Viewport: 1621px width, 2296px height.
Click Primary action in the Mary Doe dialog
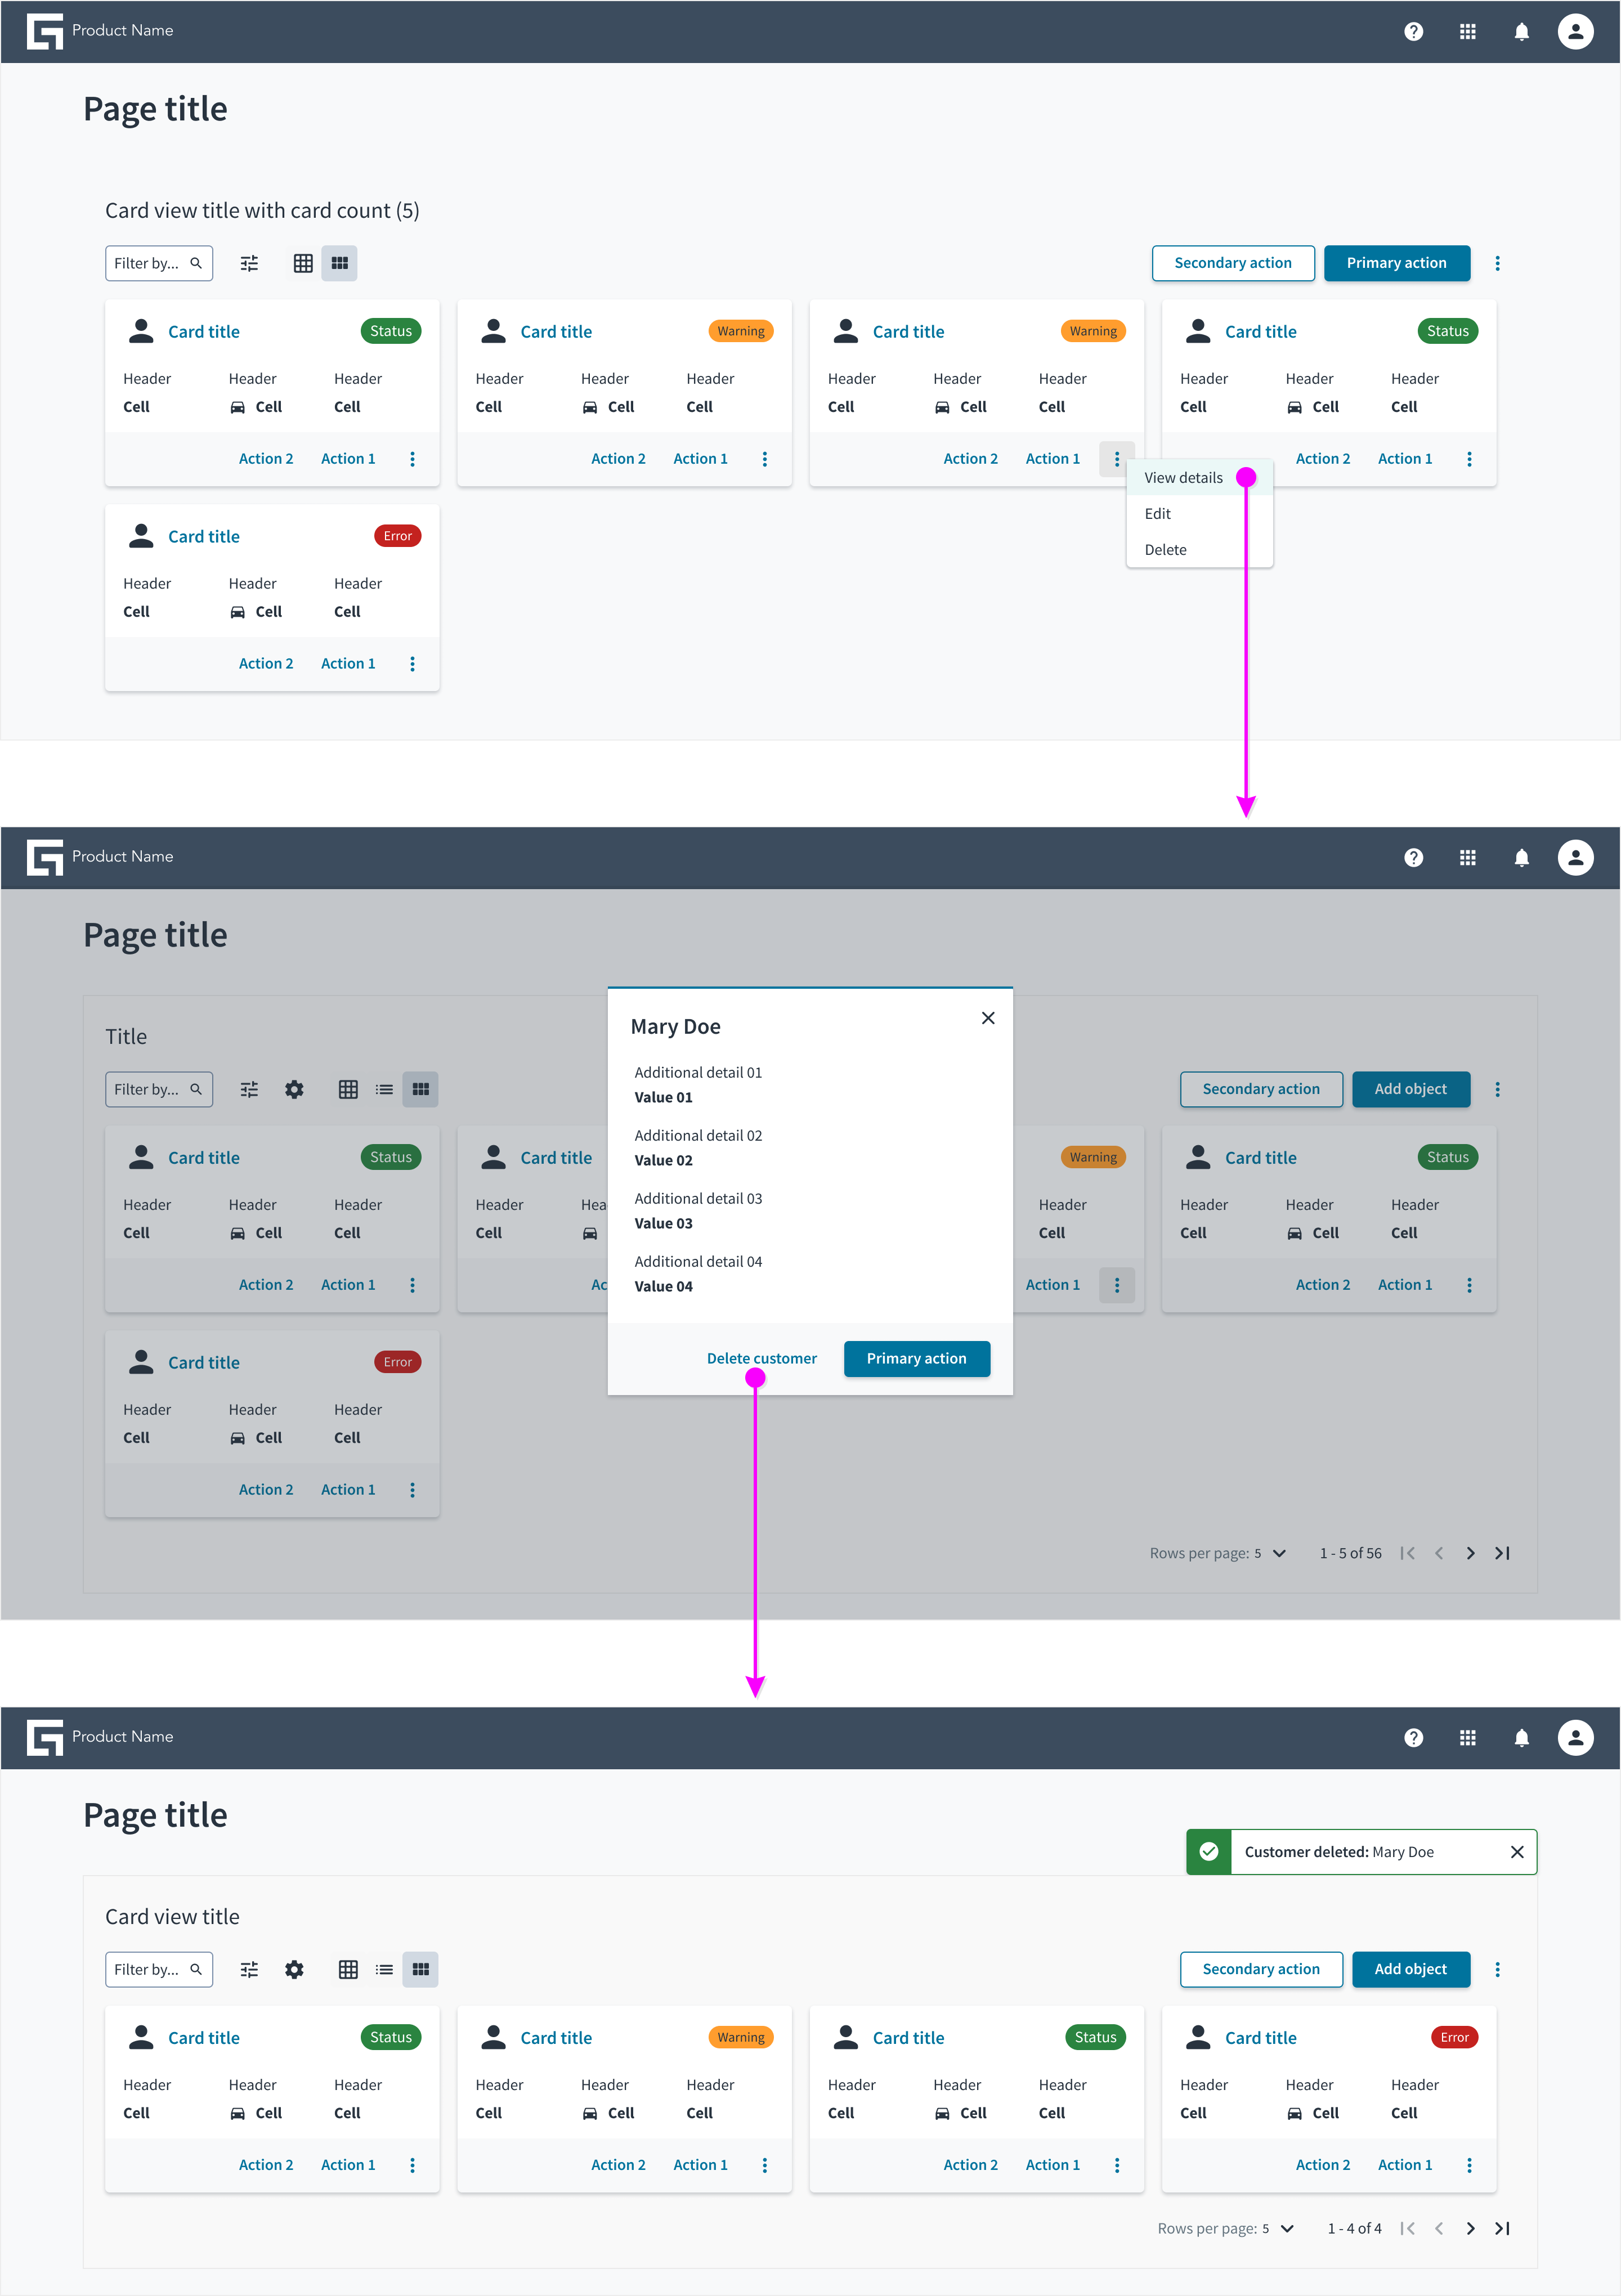coord(916,1358)
